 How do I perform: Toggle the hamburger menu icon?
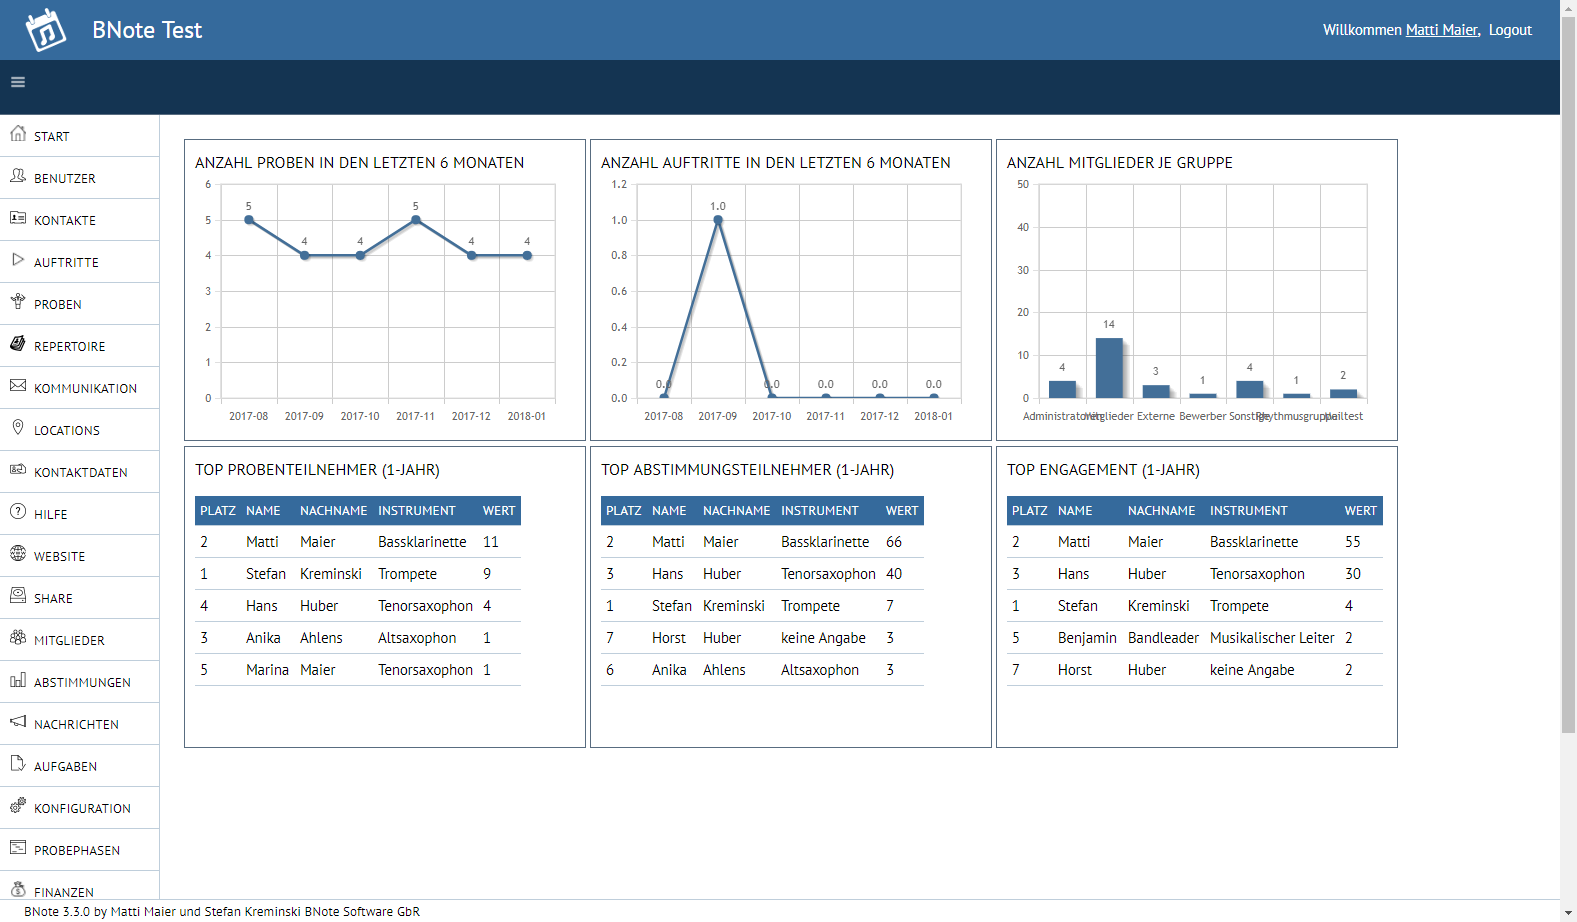pos(18,82)
